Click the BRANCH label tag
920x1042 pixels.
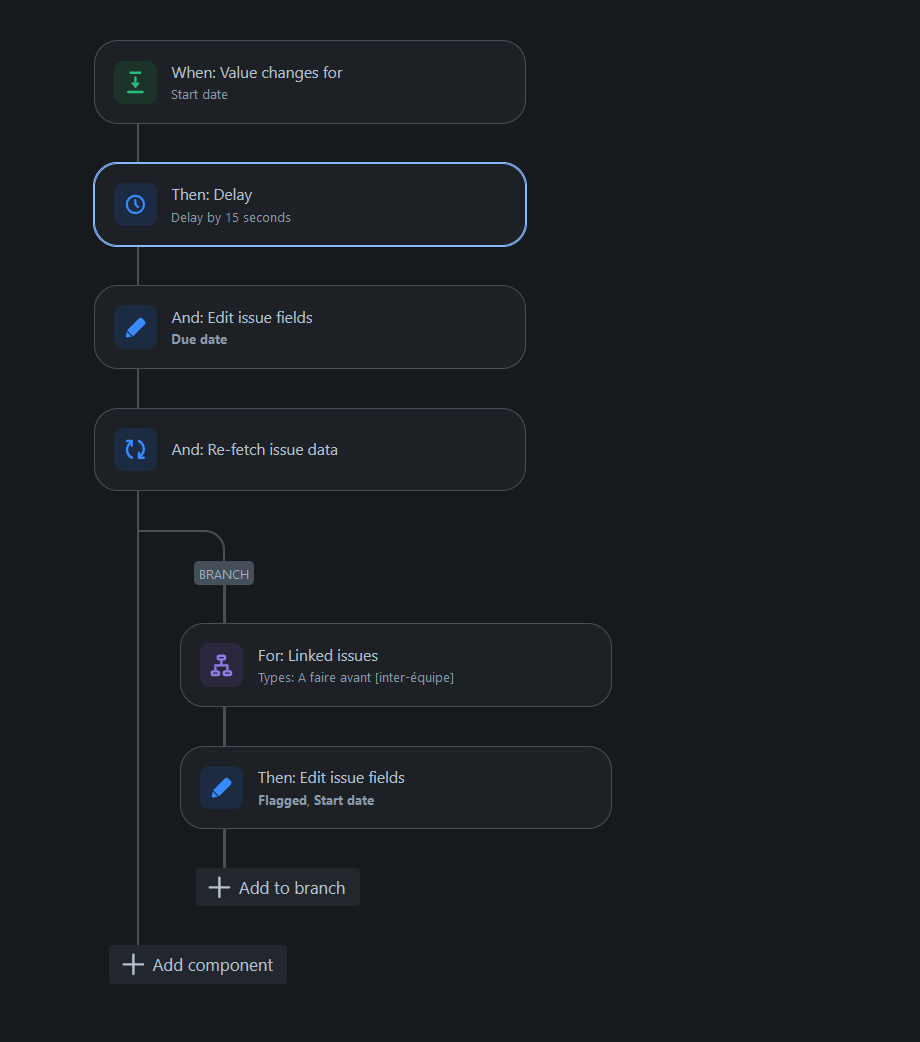pyautogui.click(x=224, y=574)
